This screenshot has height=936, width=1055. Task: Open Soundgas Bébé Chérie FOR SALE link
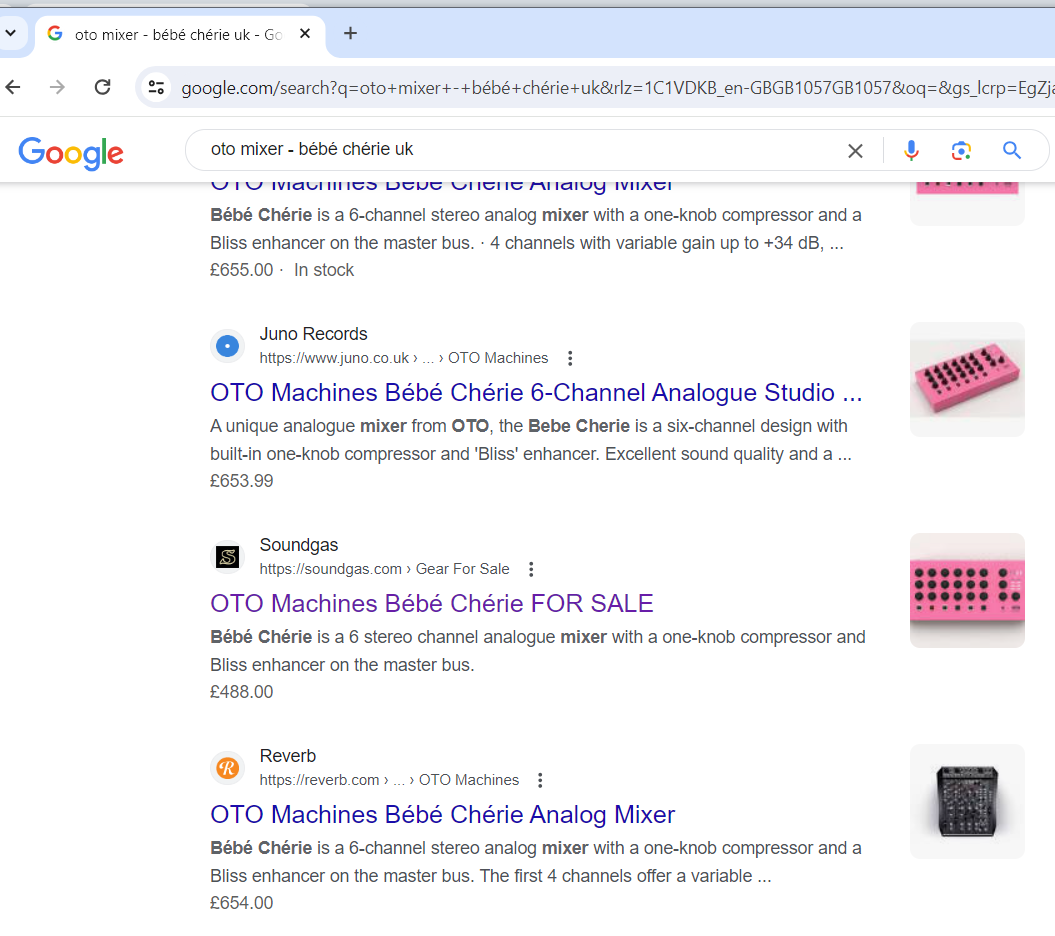point(431,603)
